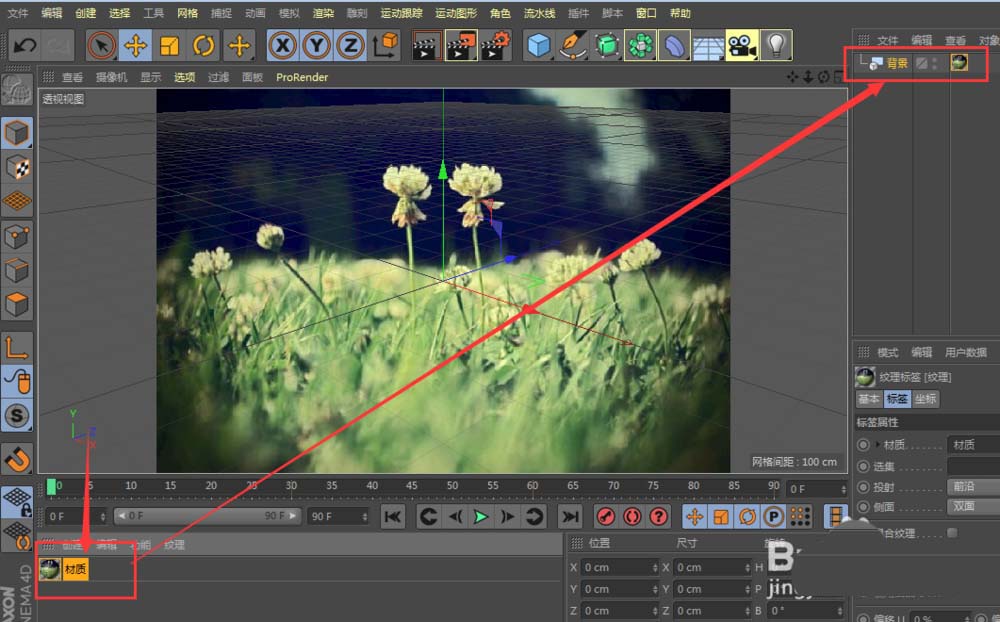Viewport: 1000px width, 622px height.
Task: Add a Camera object
Action: (x=742, y=45)
